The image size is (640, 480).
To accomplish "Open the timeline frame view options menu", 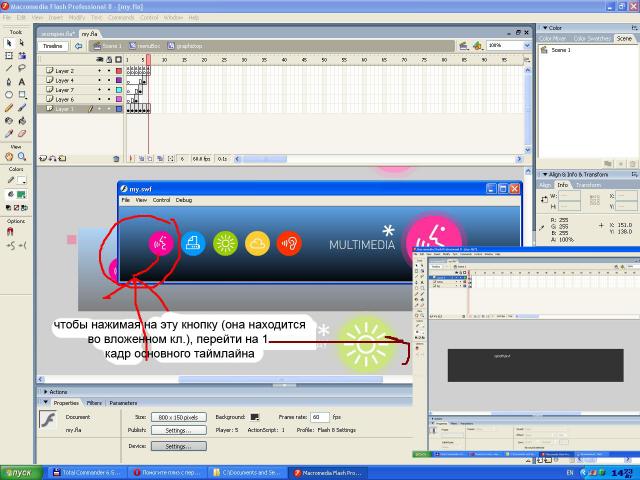I will coord(527,60).
